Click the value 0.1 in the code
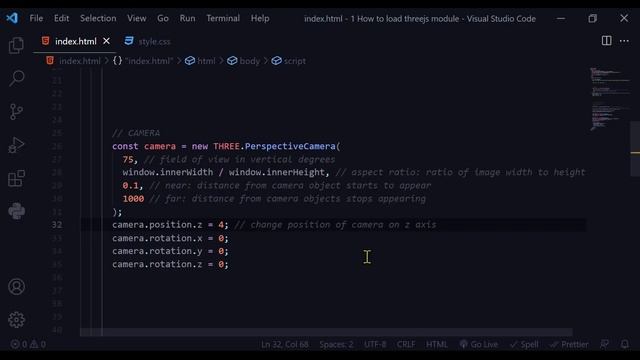This screenshot has width=640, height=360. coord(130,186)
